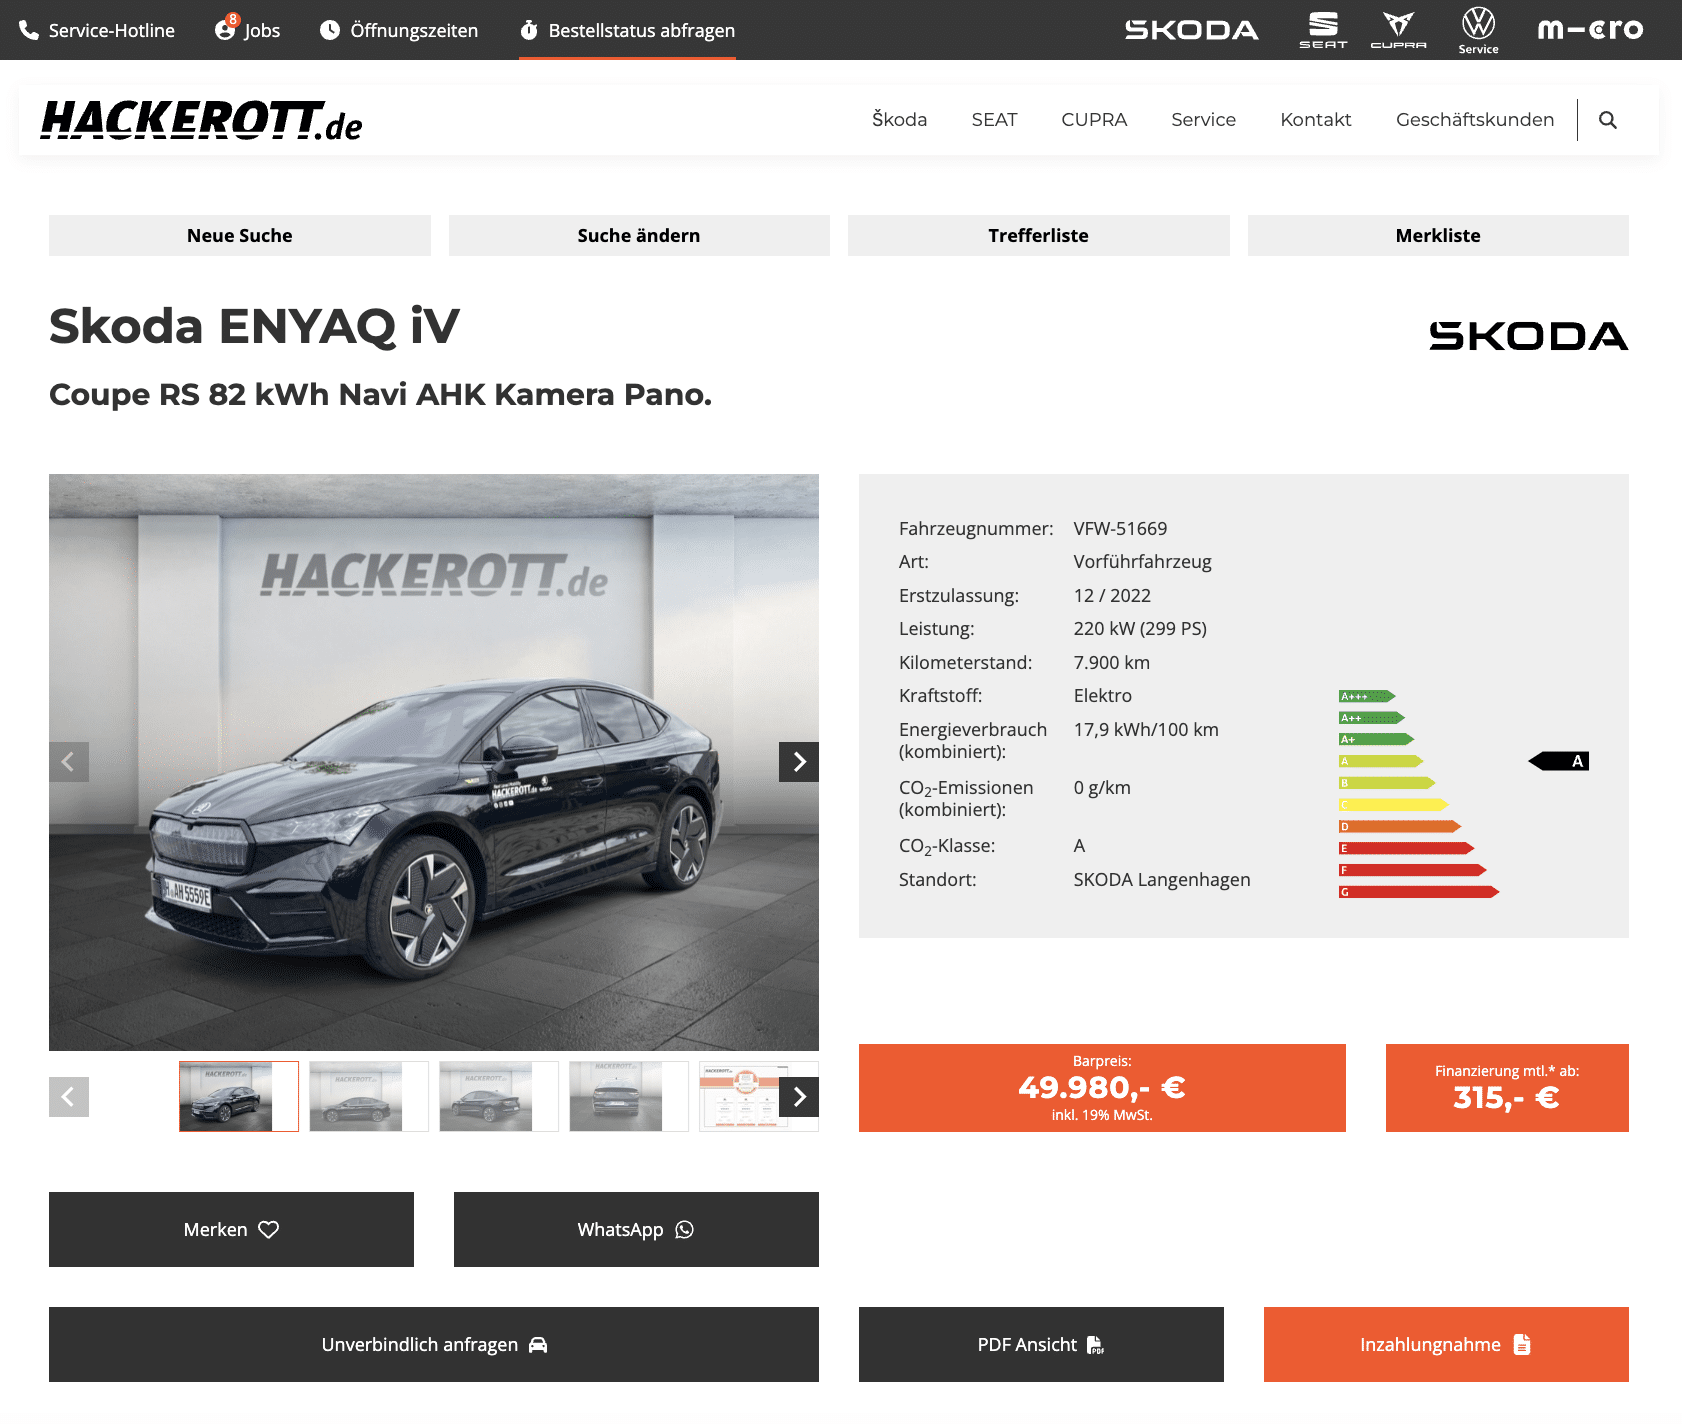
Task: Open the PDF Ansicht
Action: coord(1041,1344)
